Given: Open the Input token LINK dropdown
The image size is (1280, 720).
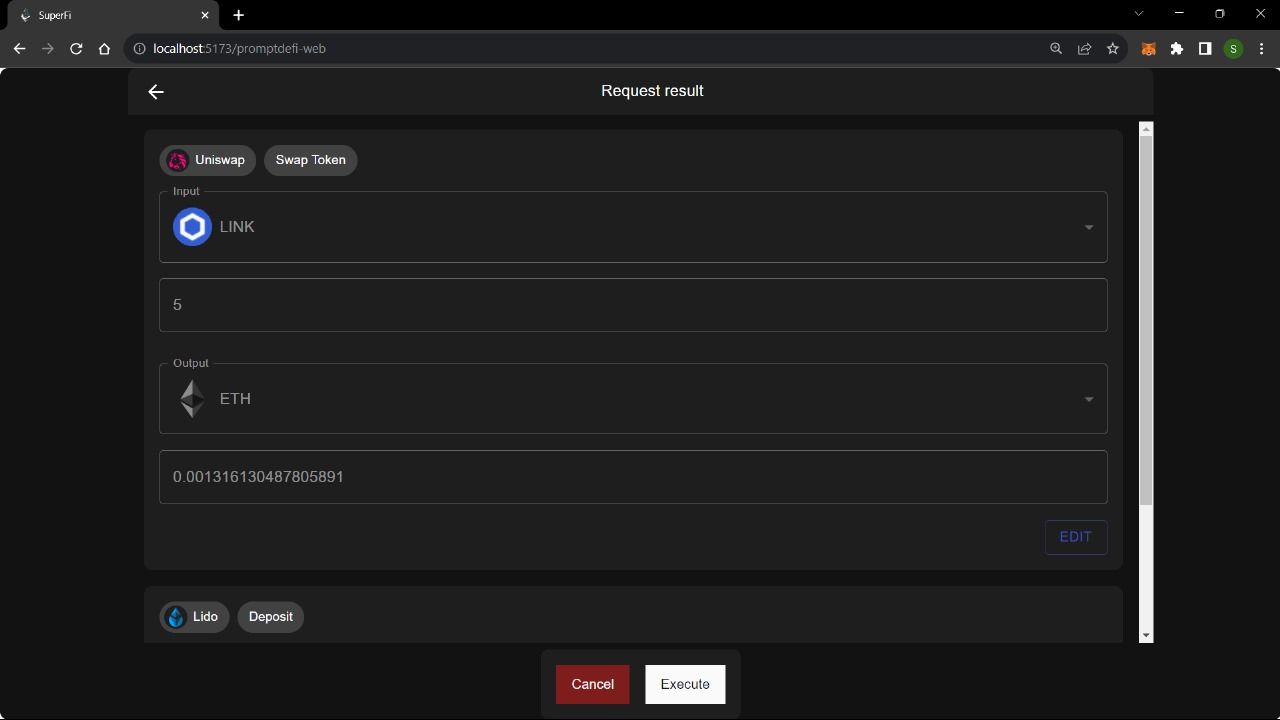Looking at the screenshot, I should pos(633,227).
